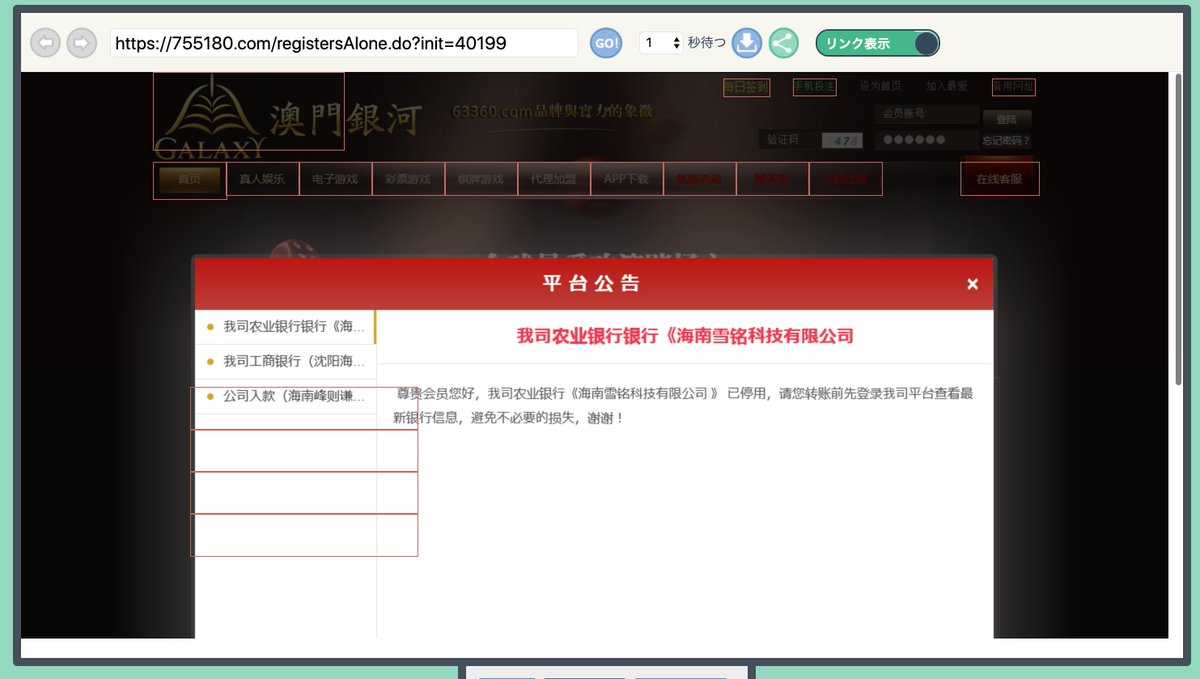The height and width of the screenshot is (679, 1200).
Task: Click 每日签到 link
Action: tap(746, 87)
